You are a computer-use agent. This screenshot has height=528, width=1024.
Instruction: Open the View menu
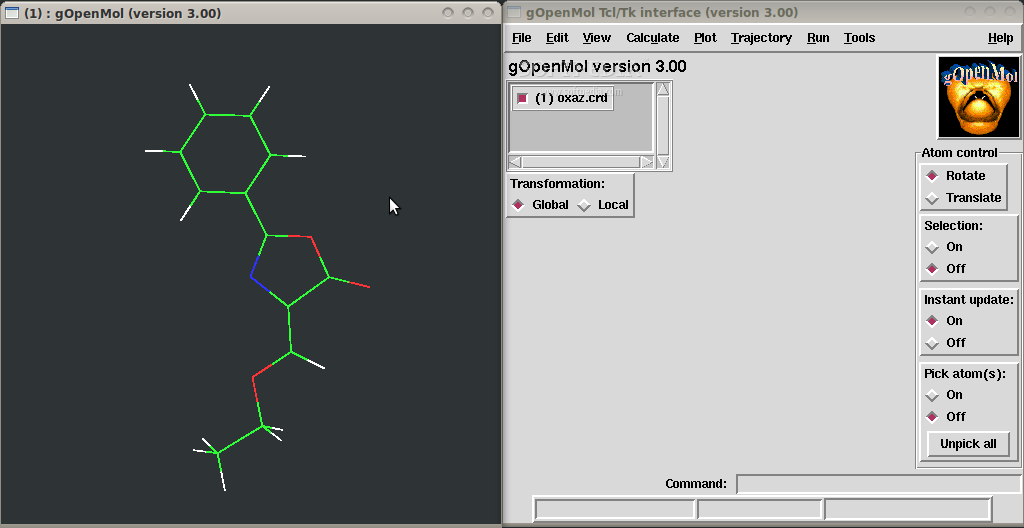click(x=596, y=38)
